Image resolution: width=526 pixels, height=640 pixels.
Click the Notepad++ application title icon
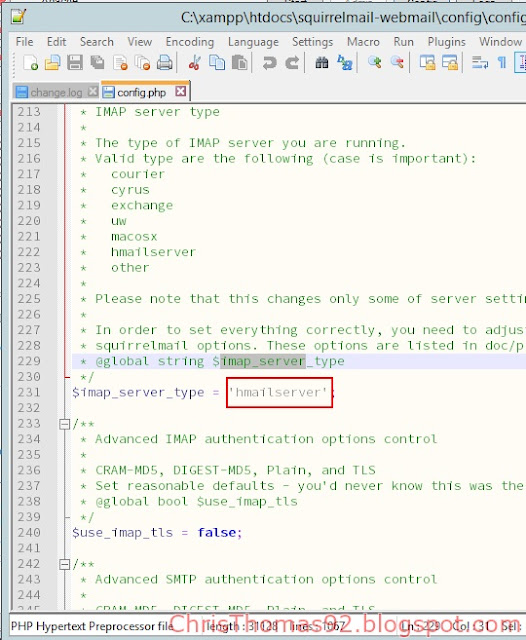click(x=18, y=17)
